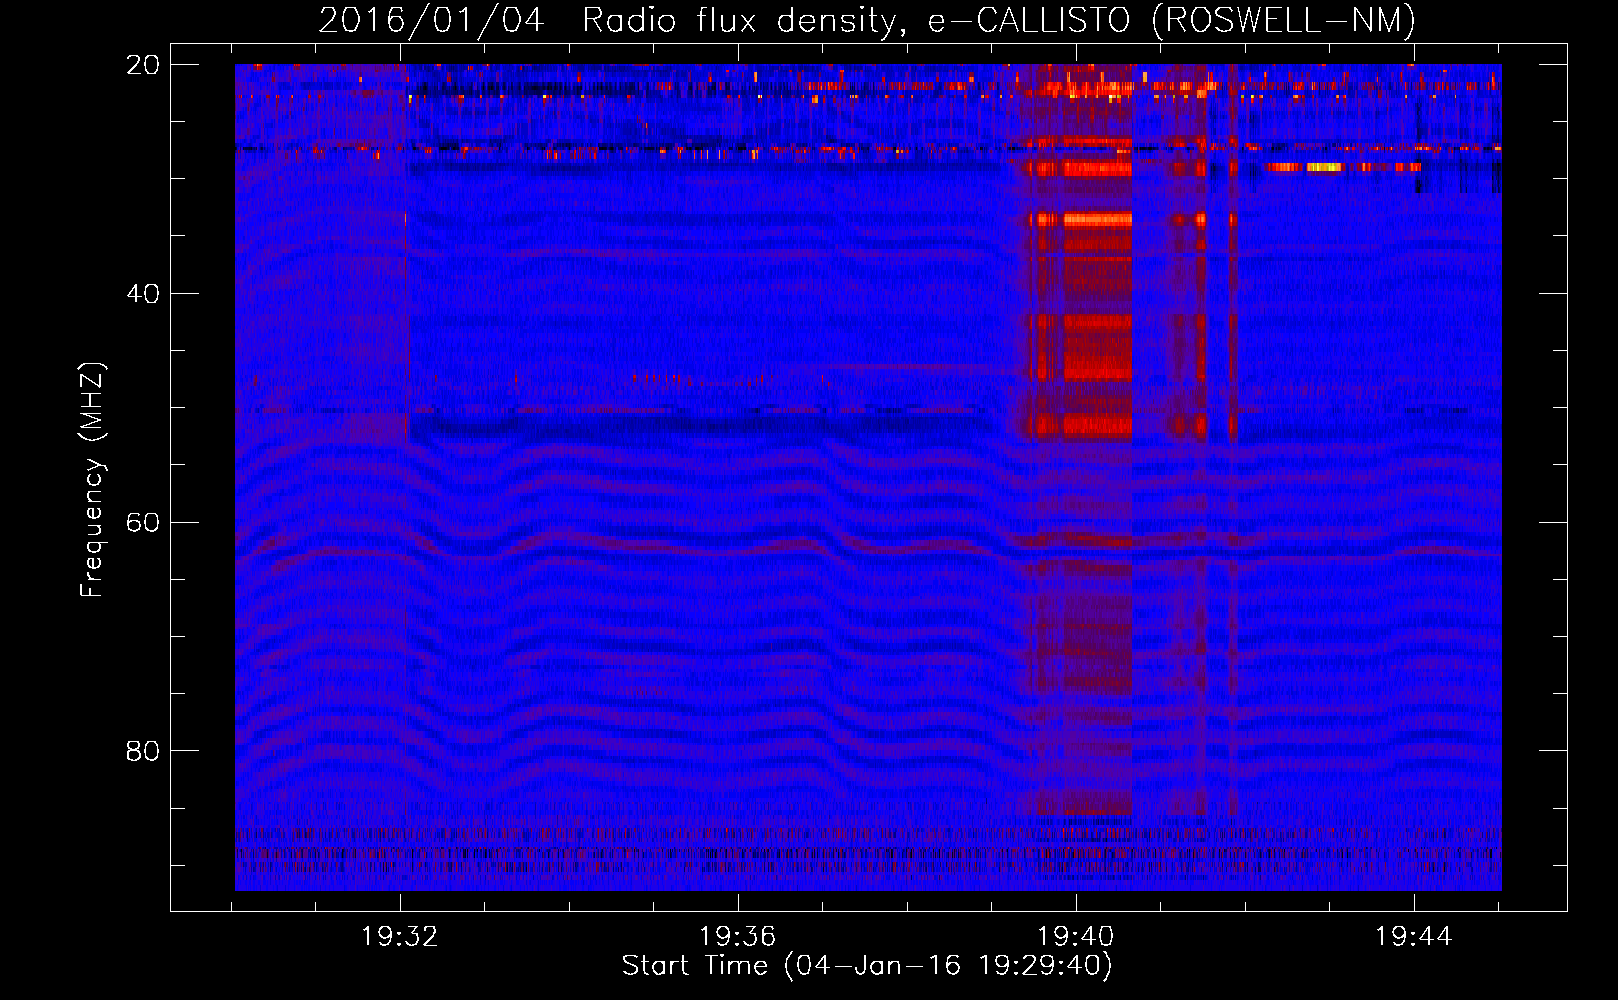
Task: Click the 19:36 time tick label
Action: [737, 937]
